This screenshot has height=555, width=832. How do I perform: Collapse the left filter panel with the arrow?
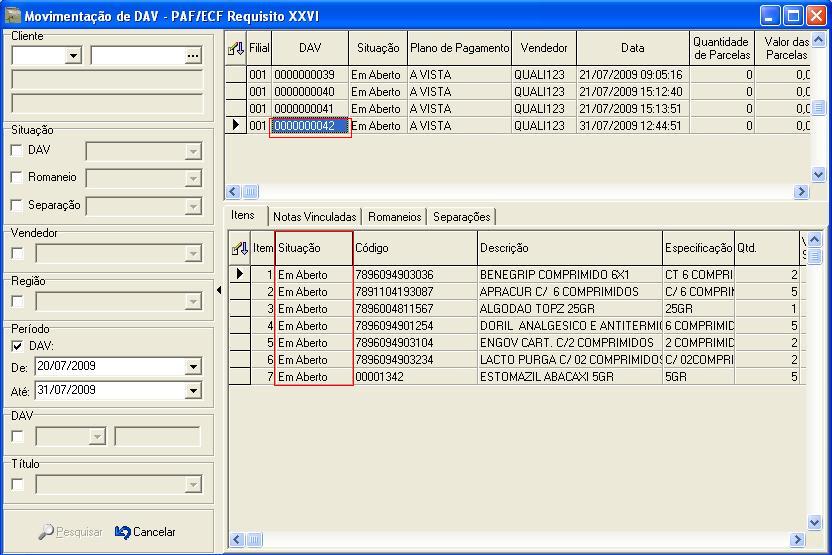219,290
